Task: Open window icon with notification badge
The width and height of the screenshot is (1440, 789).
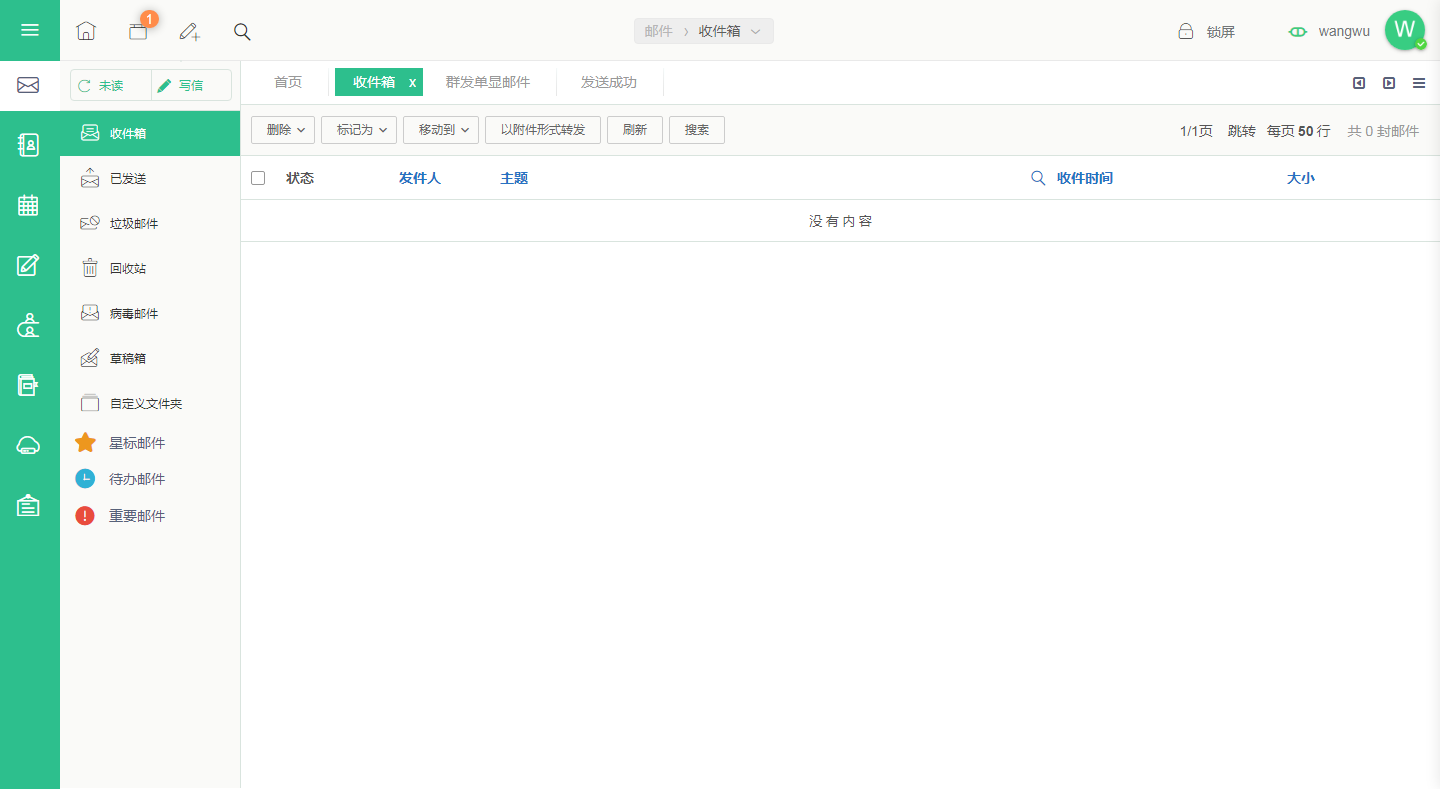Action: pyautogui.click(x=138, y=31)
